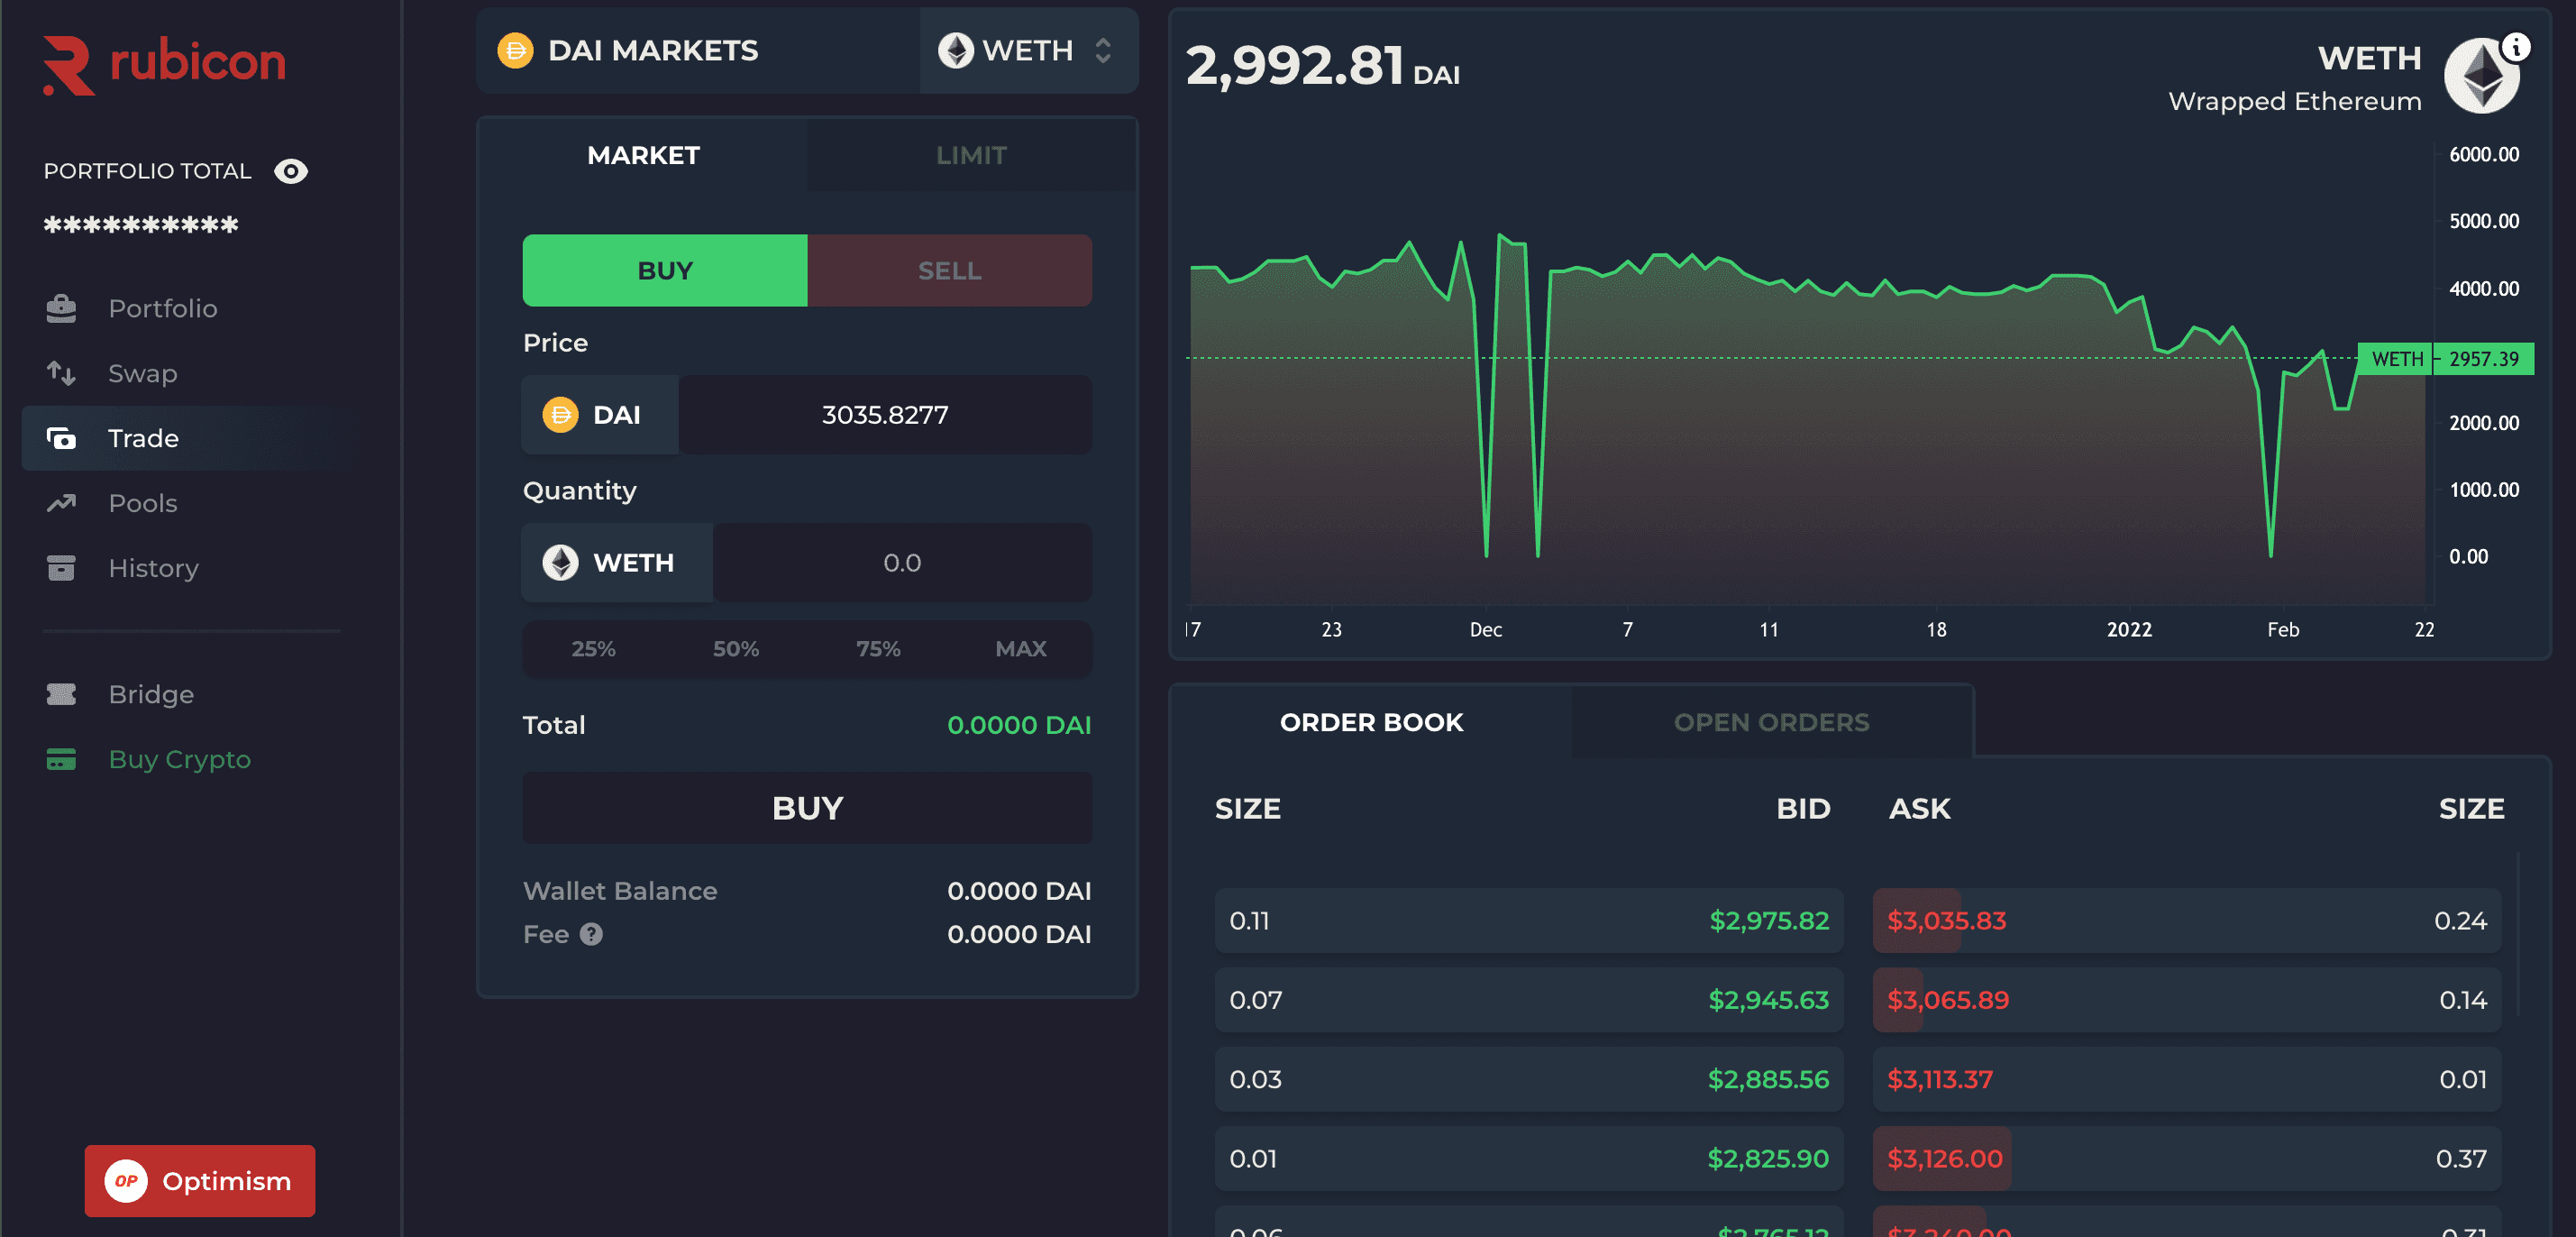The height and width of the screenshot is (1237, 2576).
Task: Select the $2,825.90 bid row
Action: (x=1529, y=1158)
